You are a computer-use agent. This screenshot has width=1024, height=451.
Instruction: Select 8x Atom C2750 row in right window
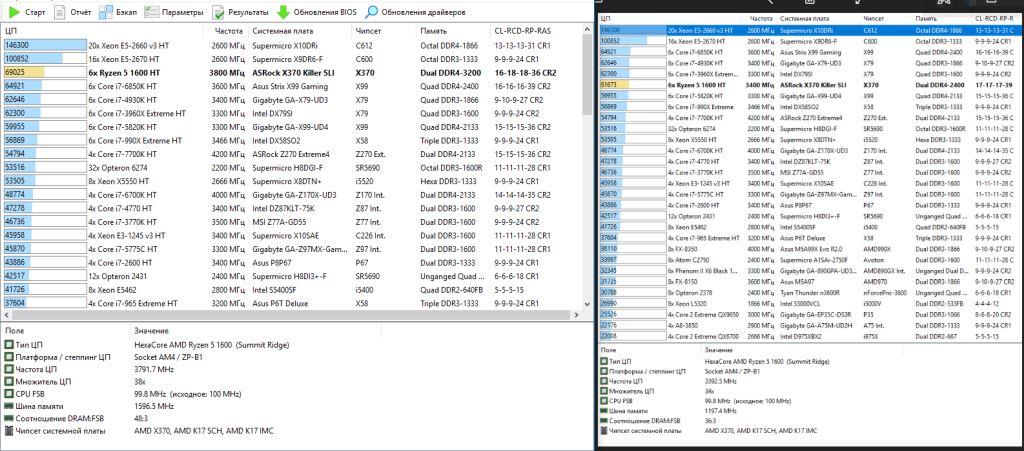(x=811, y=259)
